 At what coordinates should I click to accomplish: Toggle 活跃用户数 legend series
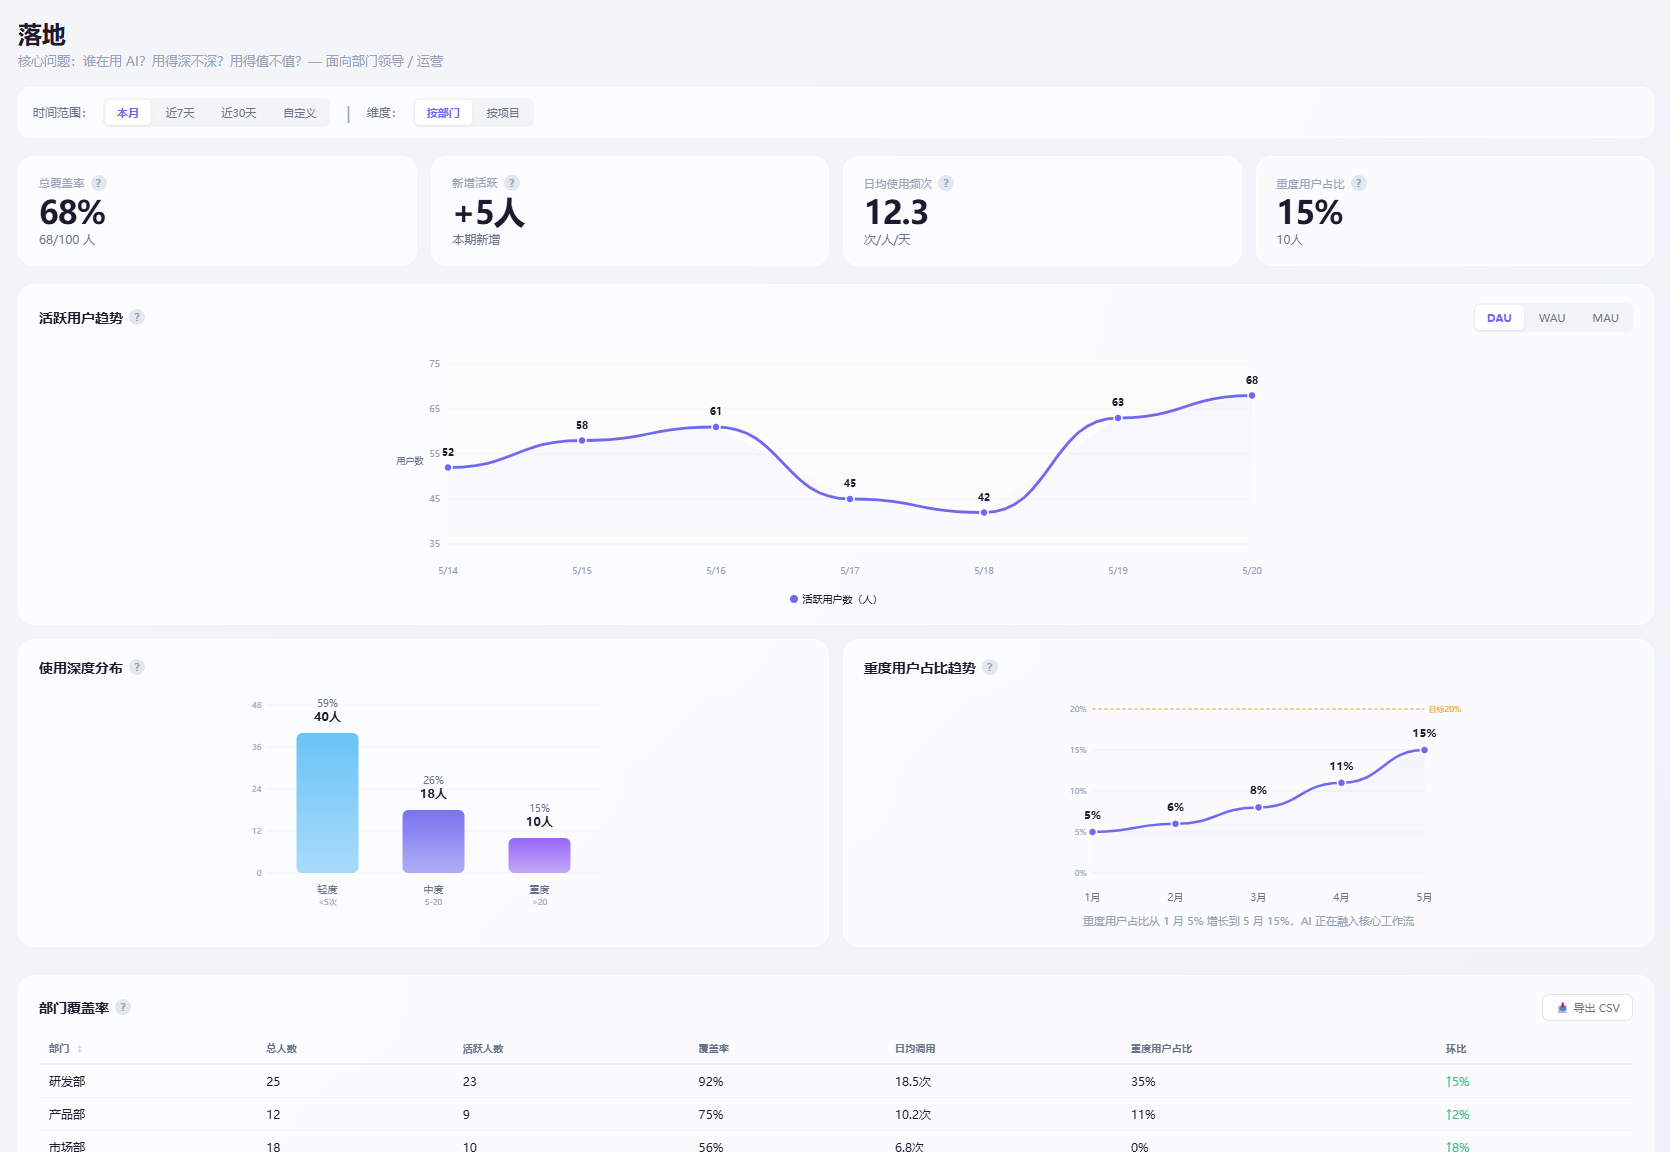[x=833, y=599]
